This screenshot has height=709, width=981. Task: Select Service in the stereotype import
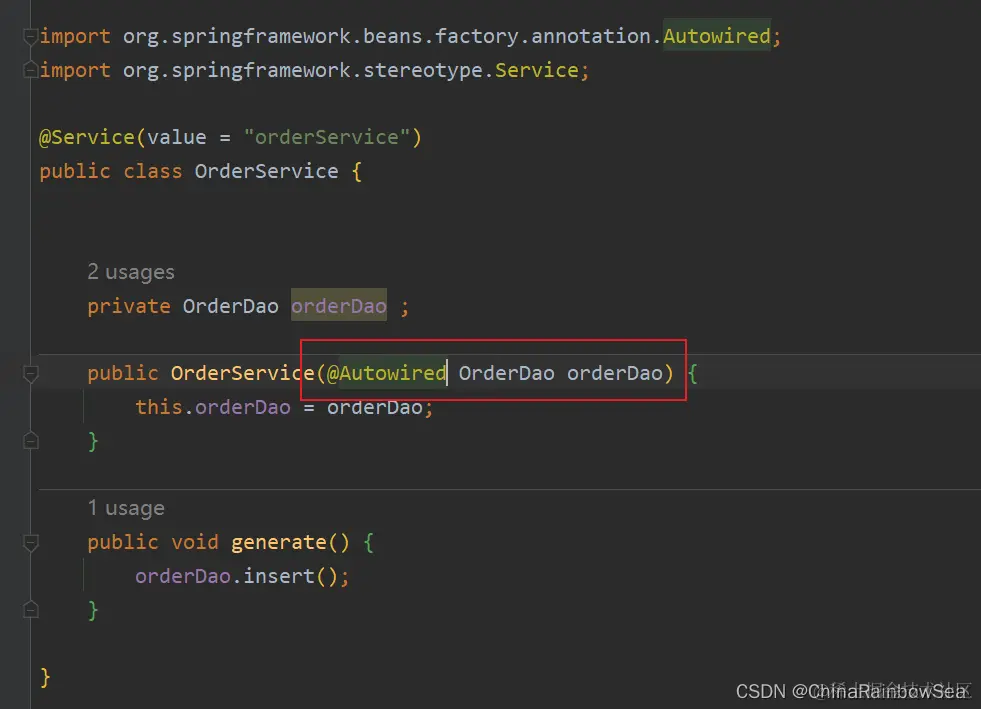(537, 70)
